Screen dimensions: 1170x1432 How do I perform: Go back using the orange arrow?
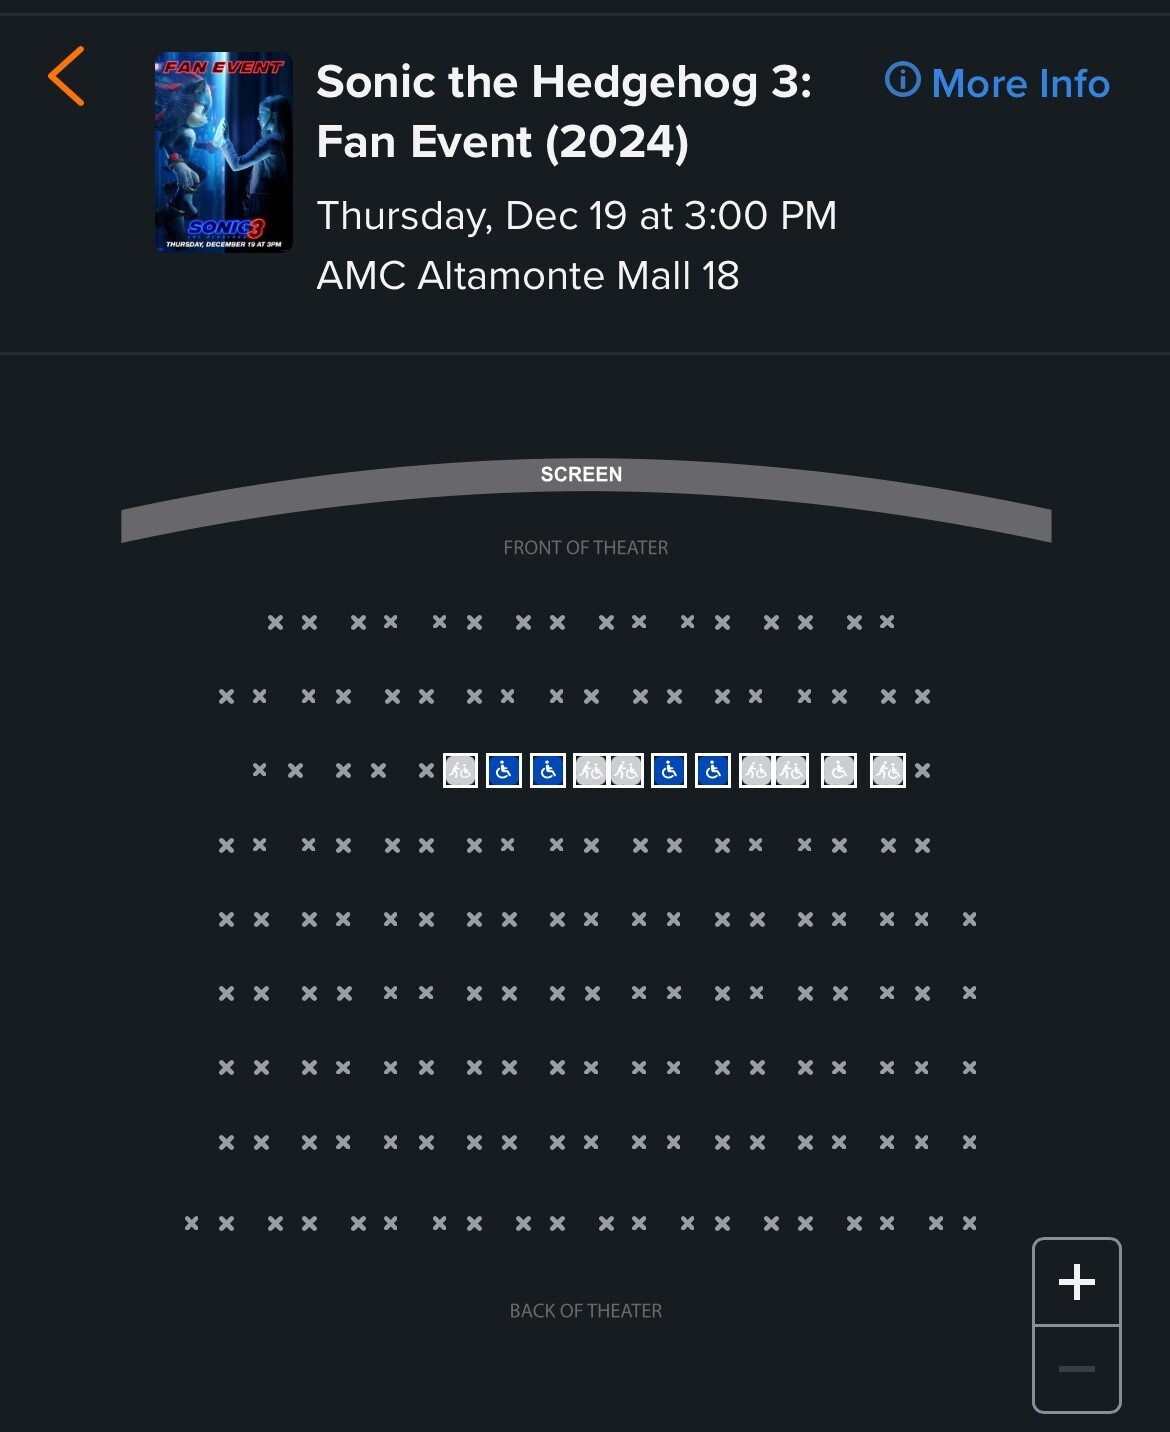[66, 76]
